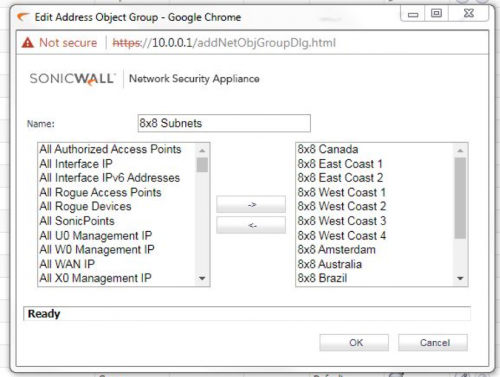Screen dimensions: 500x377
Task: Minimize the Edit Address Object Group window
Action: [413, 14]
